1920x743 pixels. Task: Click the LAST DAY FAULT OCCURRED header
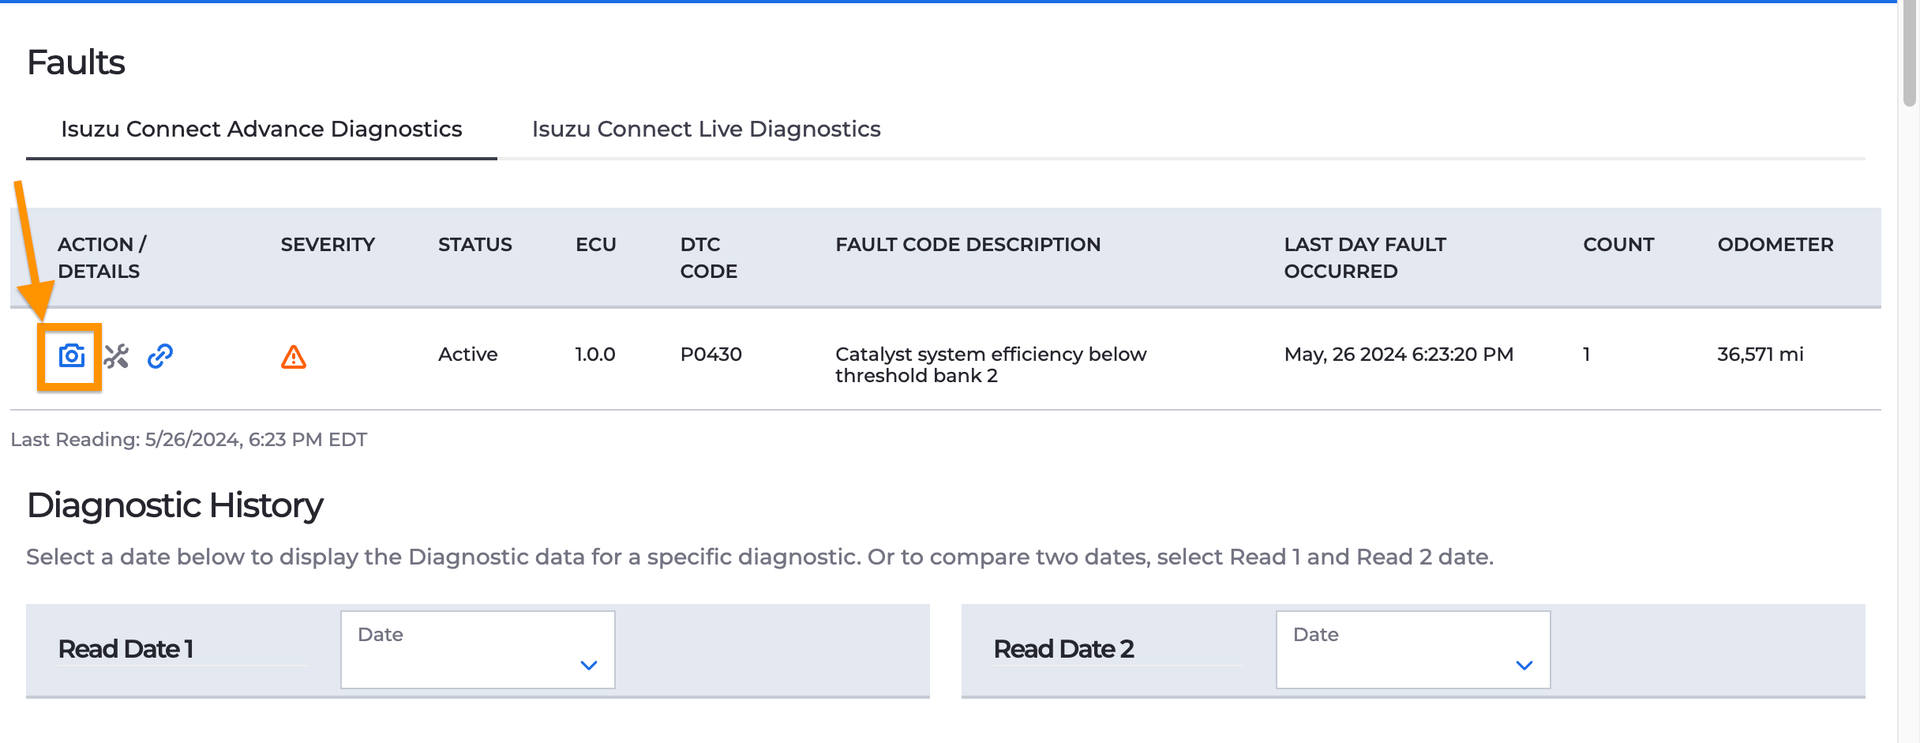(1365, 258)
